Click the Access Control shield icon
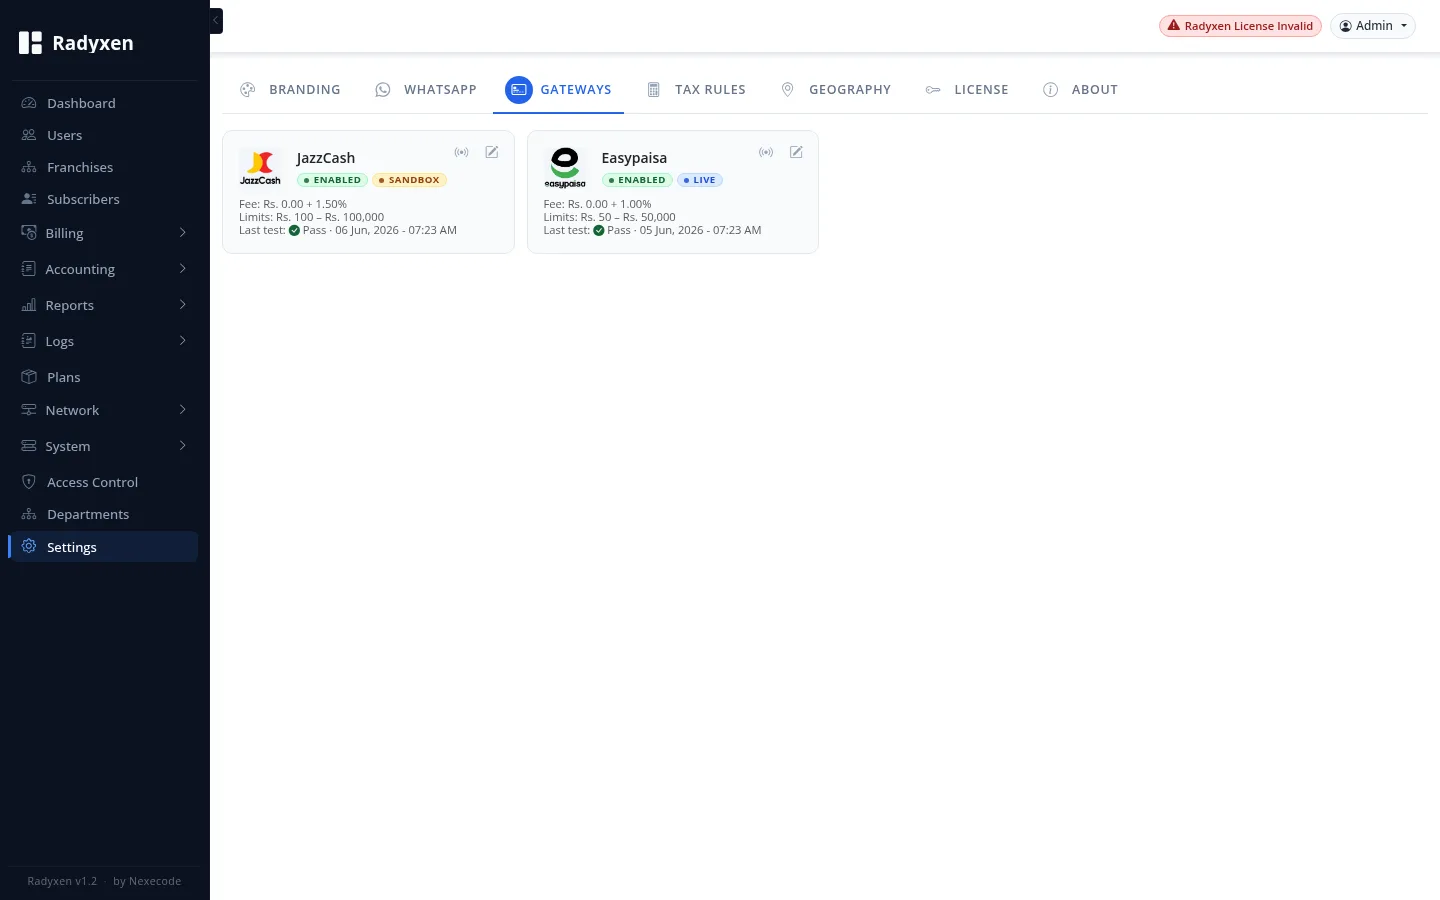The width and height of the screenshot is (1440, 900). pos(29,482)
